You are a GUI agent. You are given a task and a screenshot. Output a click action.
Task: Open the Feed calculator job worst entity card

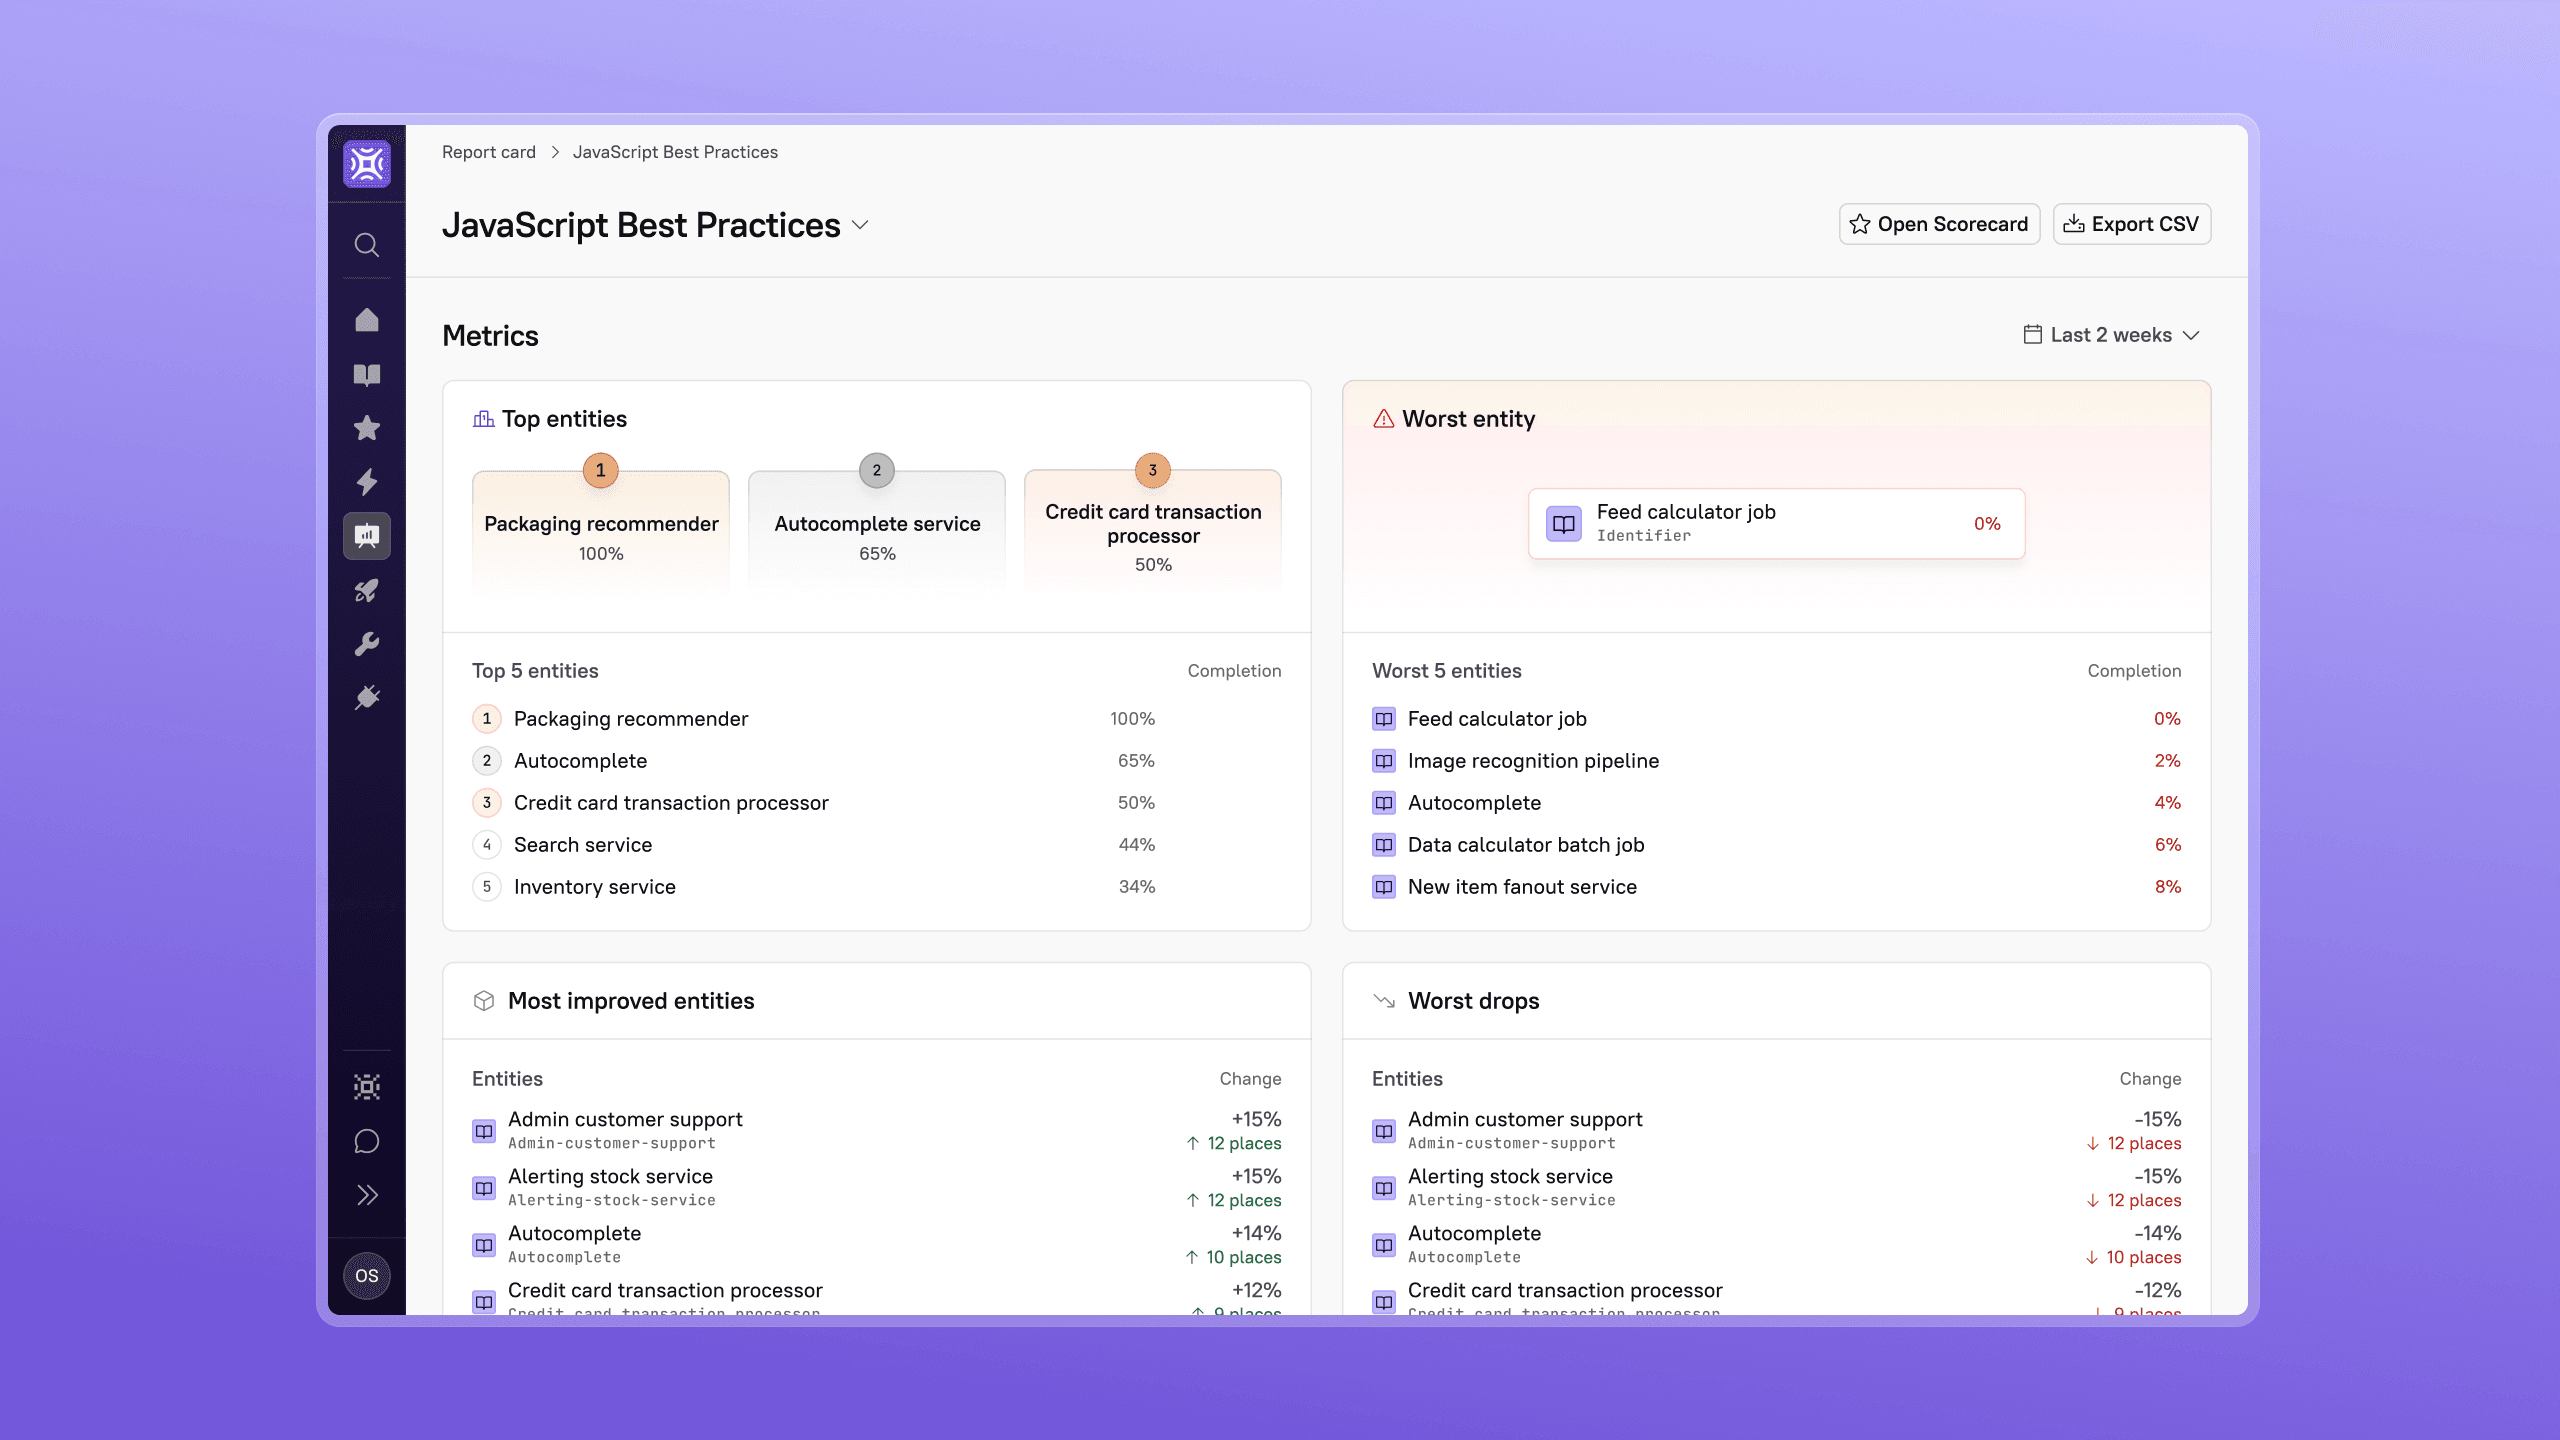point(1777,523)
